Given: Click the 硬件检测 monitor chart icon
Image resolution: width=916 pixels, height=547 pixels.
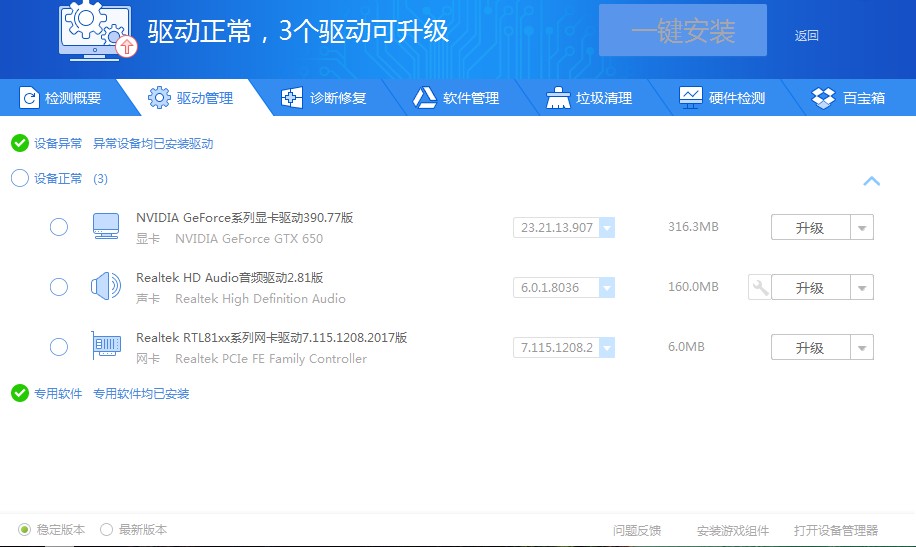Looking at the screenshot, I should coord(691,98).
